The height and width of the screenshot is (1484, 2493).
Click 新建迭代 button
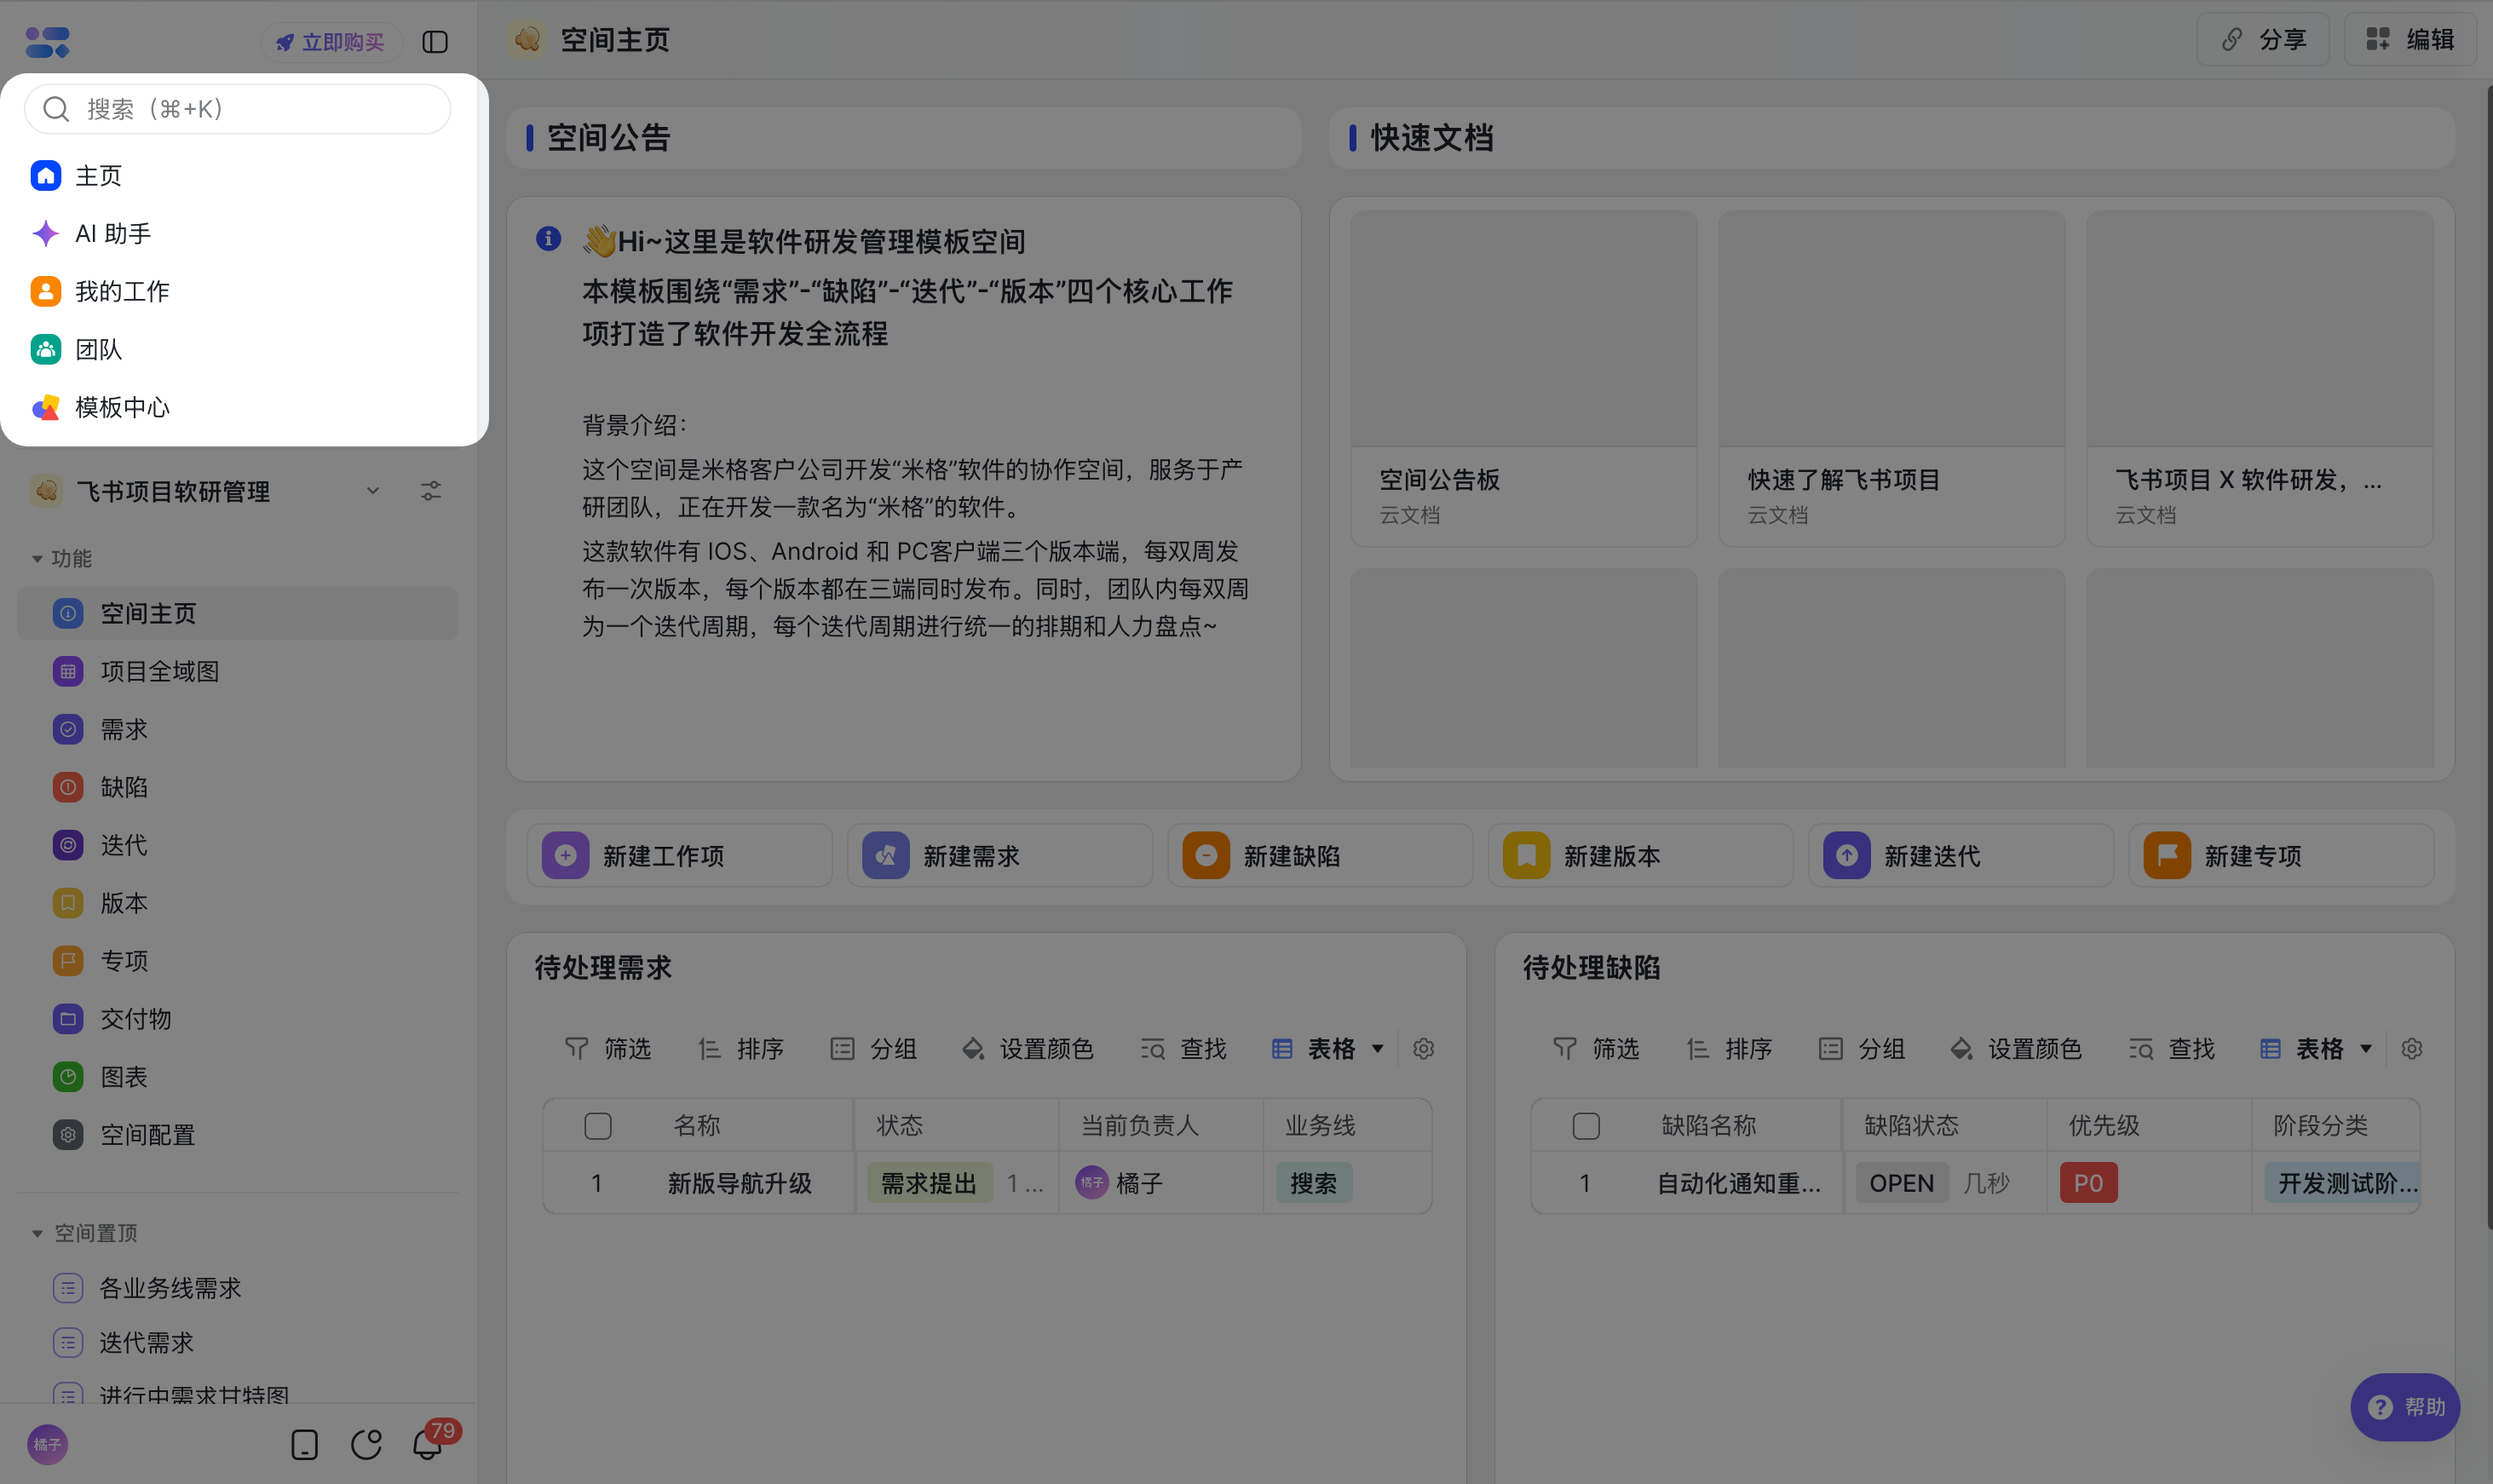tap(1961, 857)
